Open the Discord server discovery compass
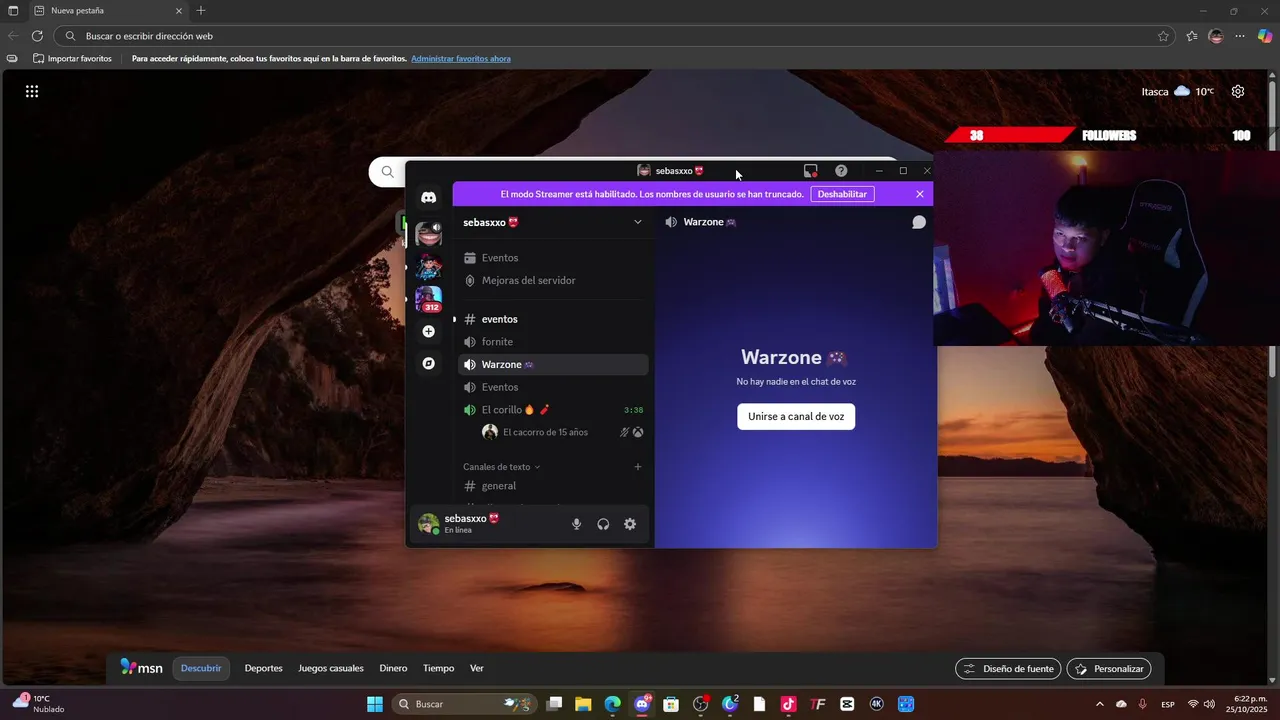The height and width of the screenshot is (720, 1280). coord(428,363)
